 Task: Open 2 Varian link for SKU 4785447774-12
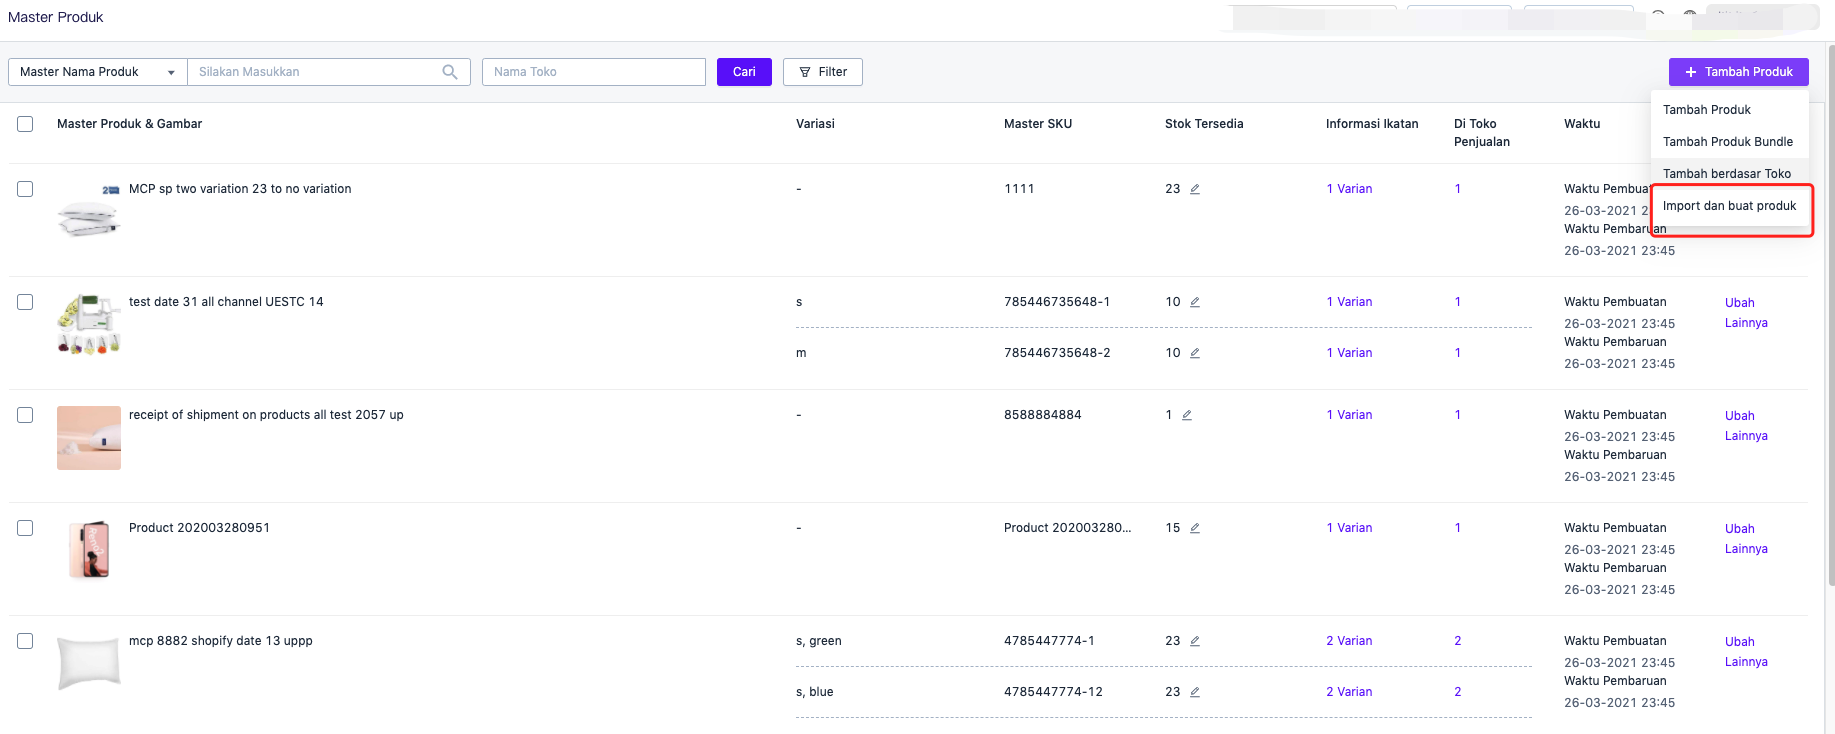tap(1349, 692)
